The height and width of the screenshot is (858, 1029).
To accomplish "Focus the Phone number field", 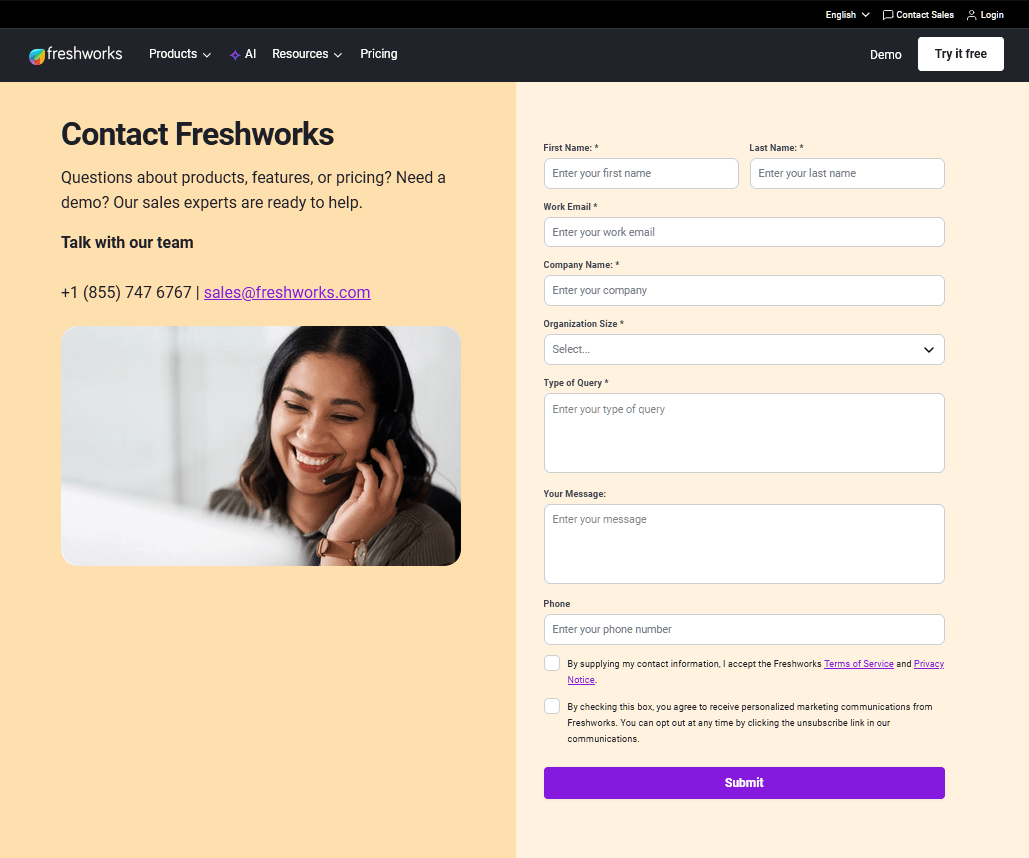I will (744, 630).
